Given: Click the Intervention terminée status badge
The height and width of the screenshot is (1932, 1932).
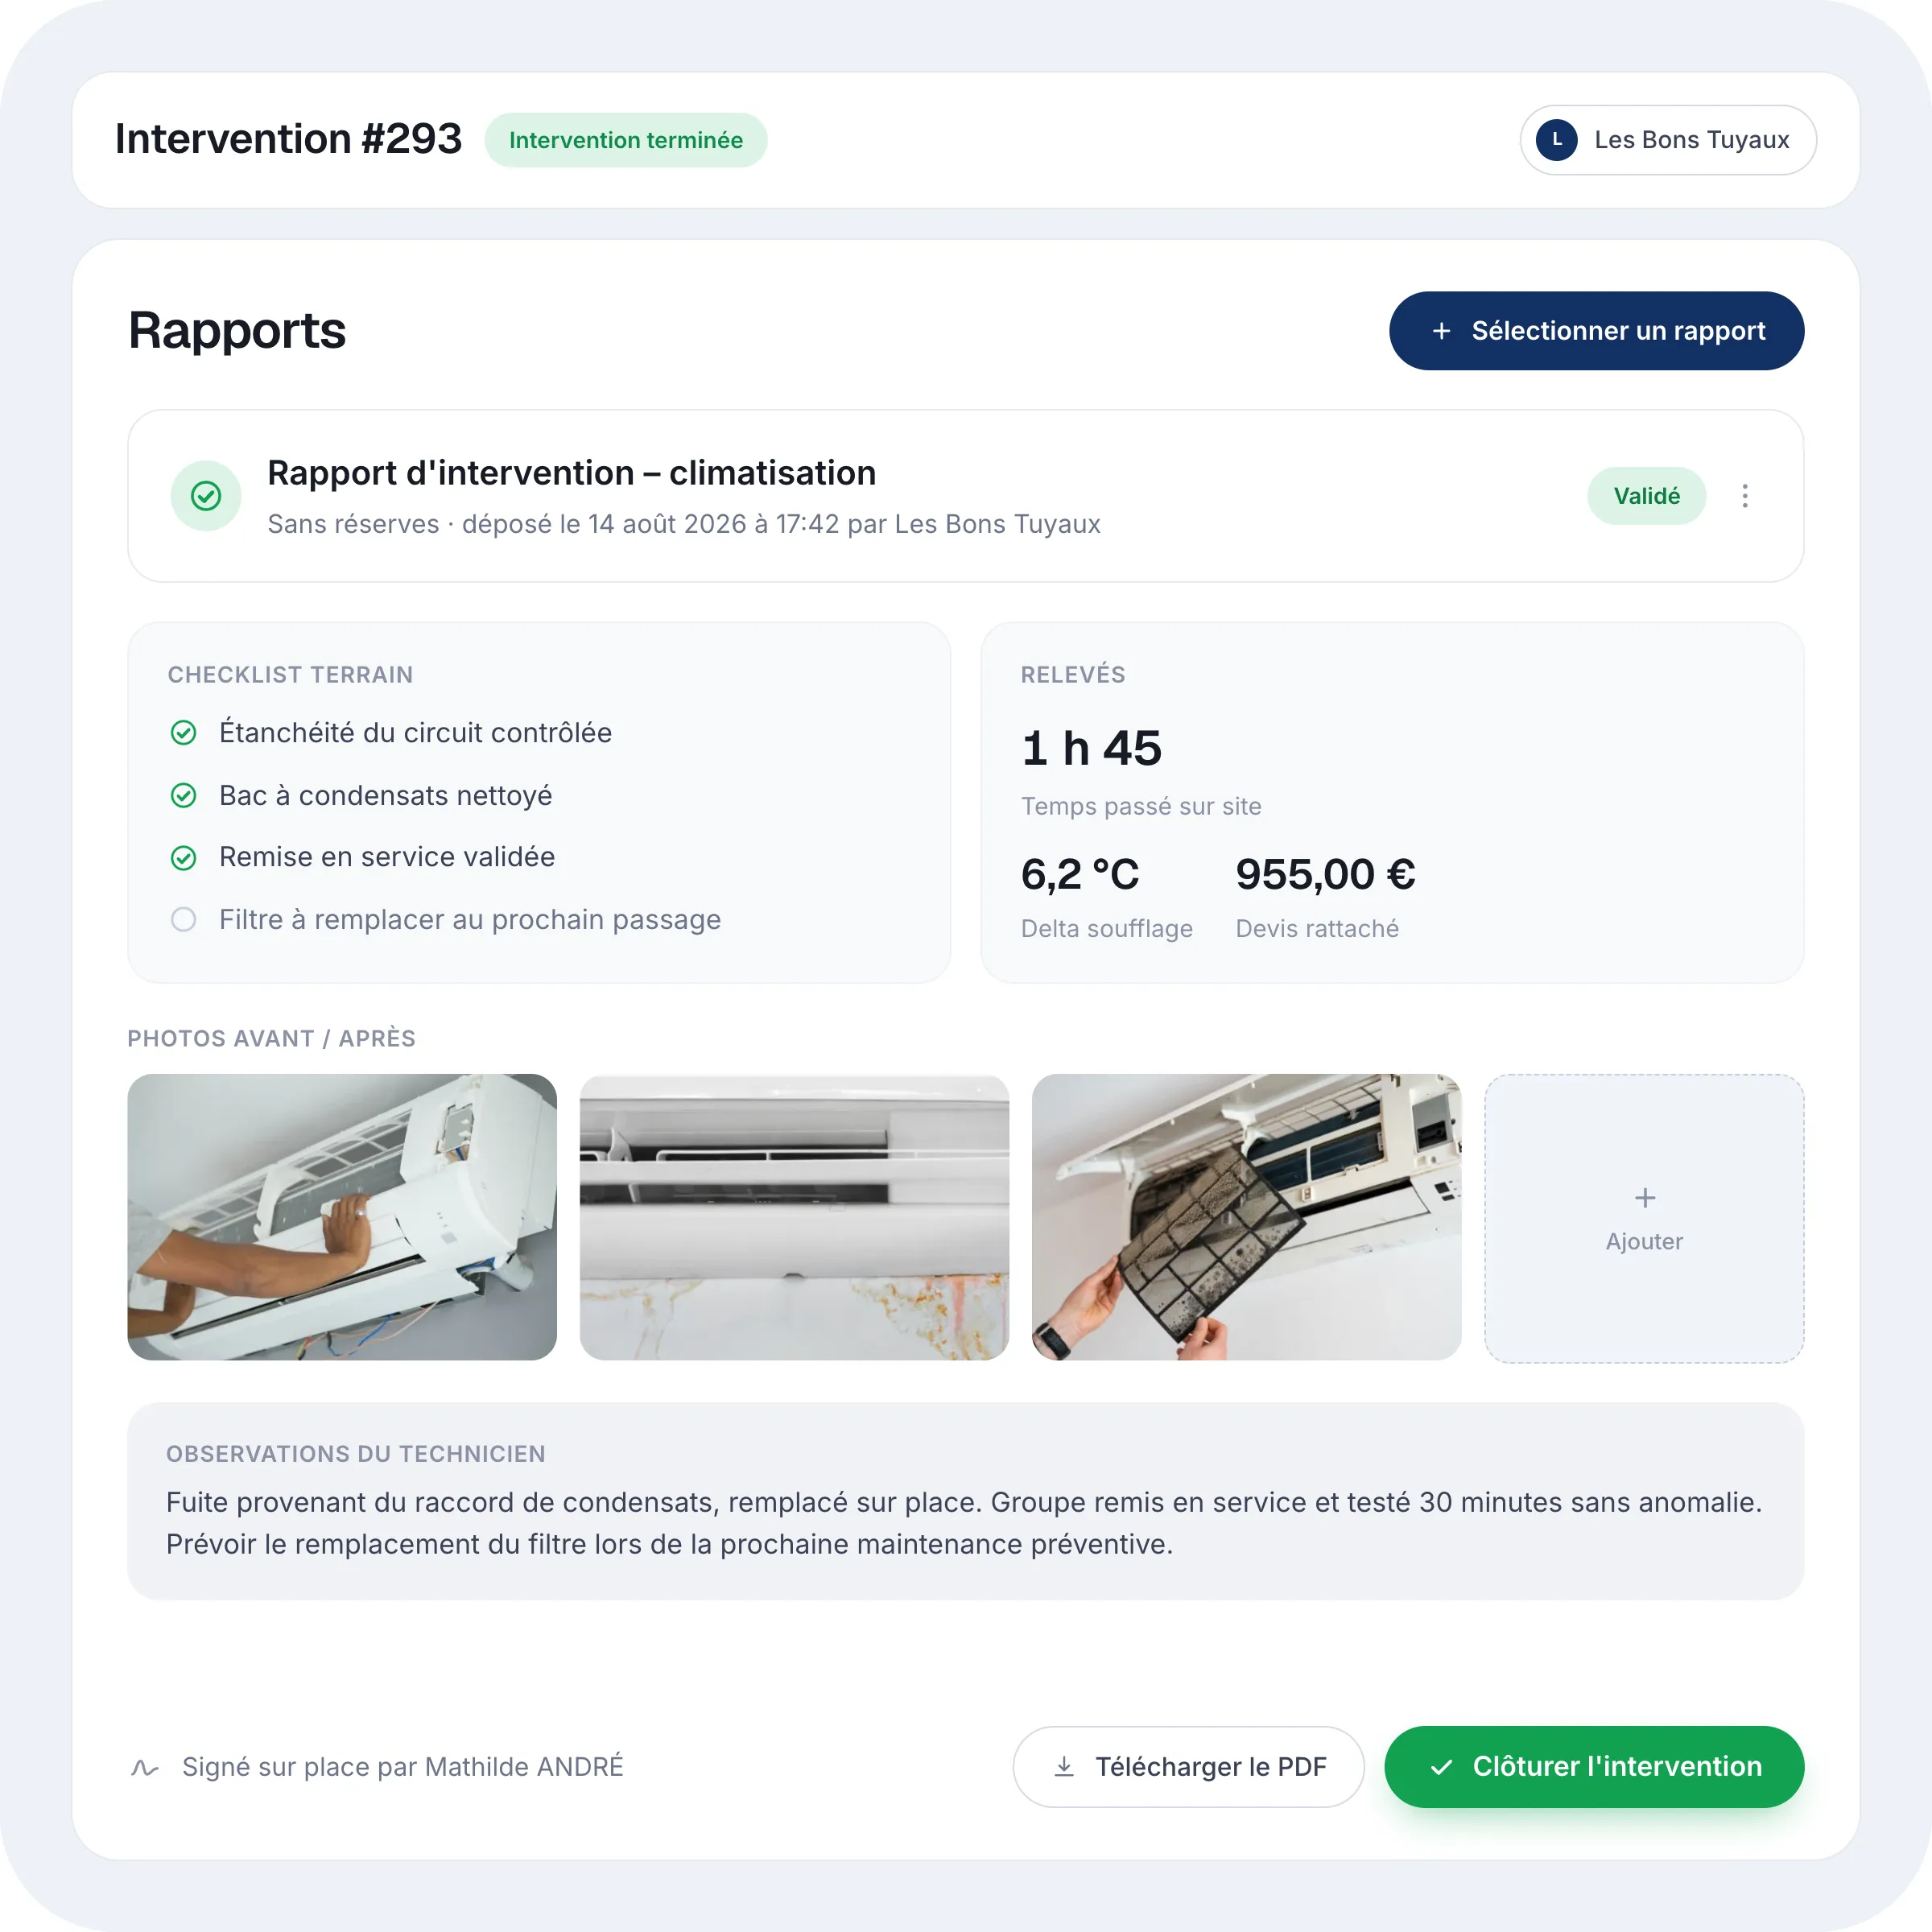Looking at the screenshot, I should pyautogui.click(x=626, y=140).
